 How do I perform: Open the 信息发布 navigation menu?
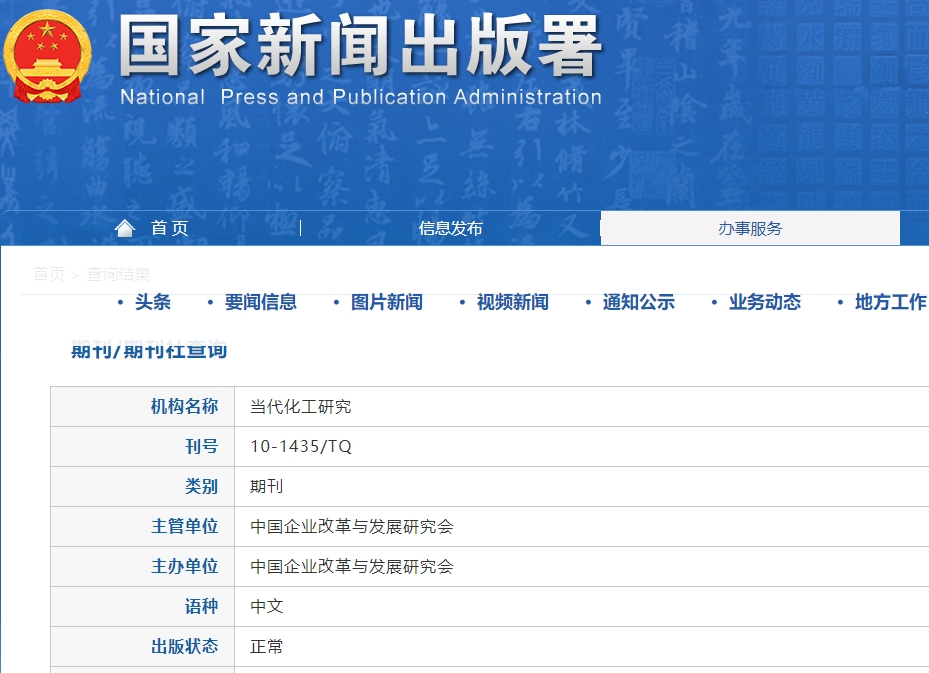tap(450, 229)
